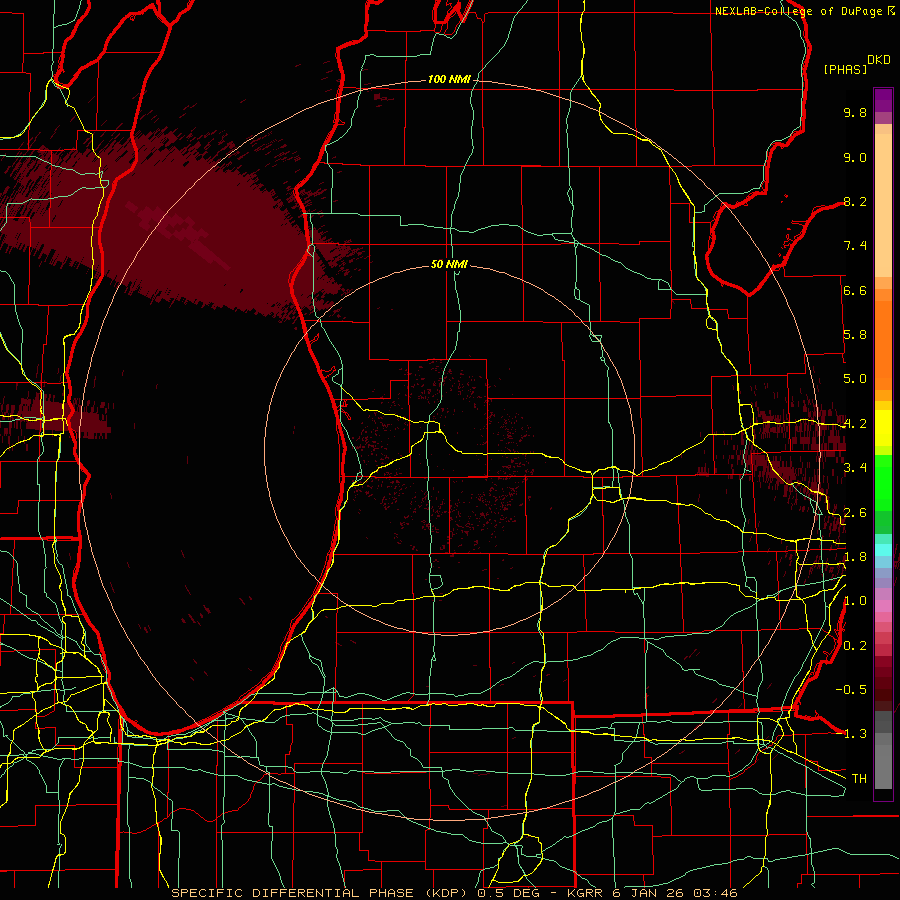900x900 pixels.
Task: Click the 1.3 legend value near bottom
Action: tap(855, 734)
